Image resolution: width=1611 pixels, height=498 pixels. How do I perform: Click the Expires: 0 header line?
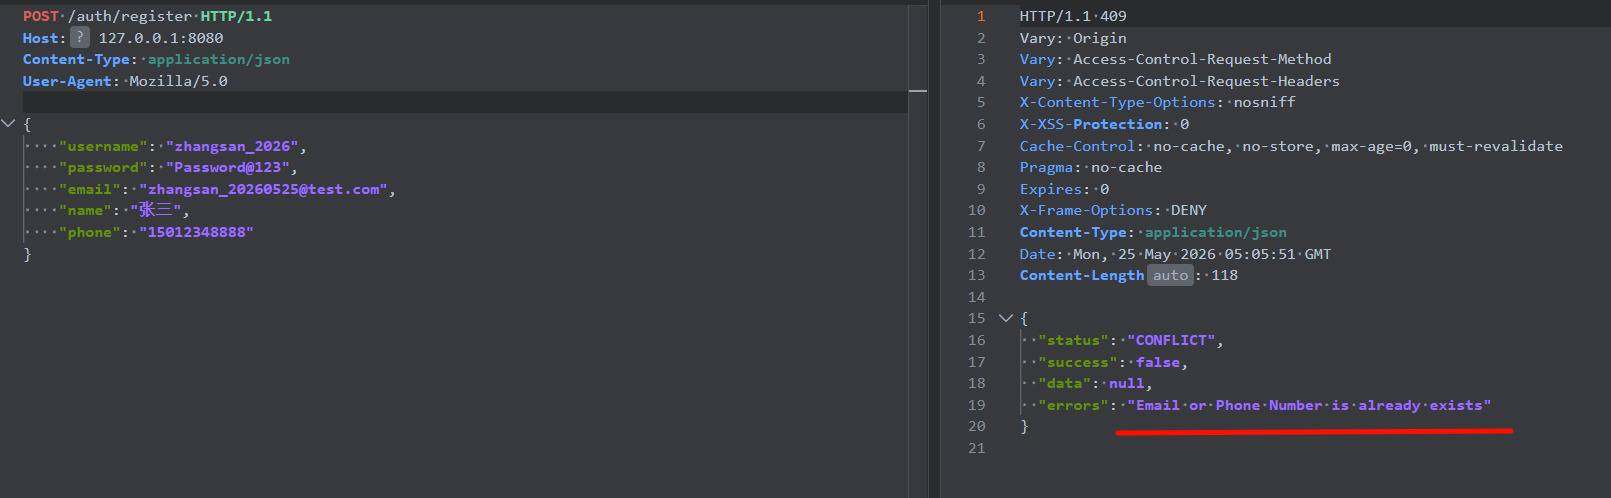(1065, 189)
